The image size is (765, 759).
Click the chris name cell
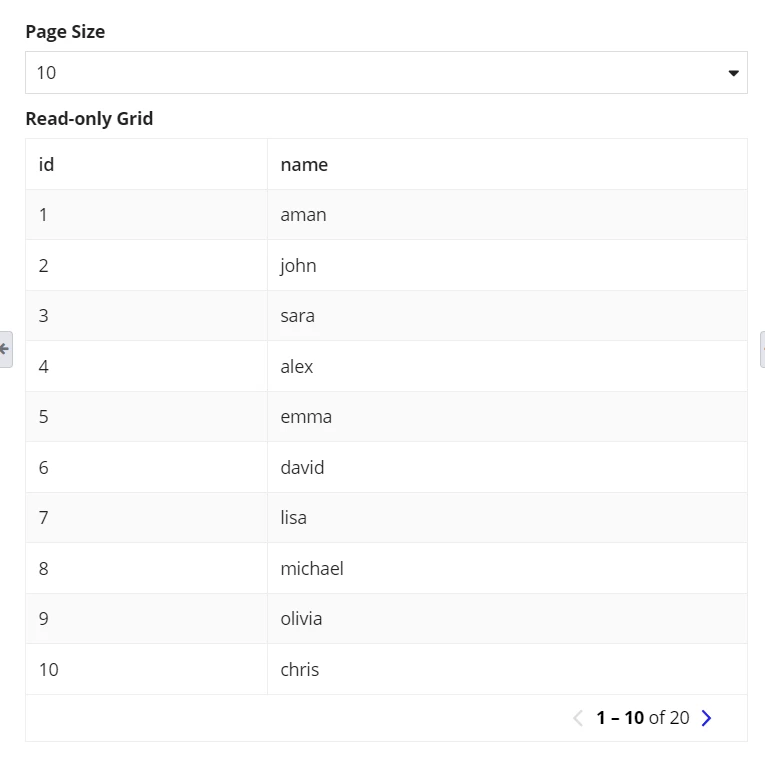[507, 669]
